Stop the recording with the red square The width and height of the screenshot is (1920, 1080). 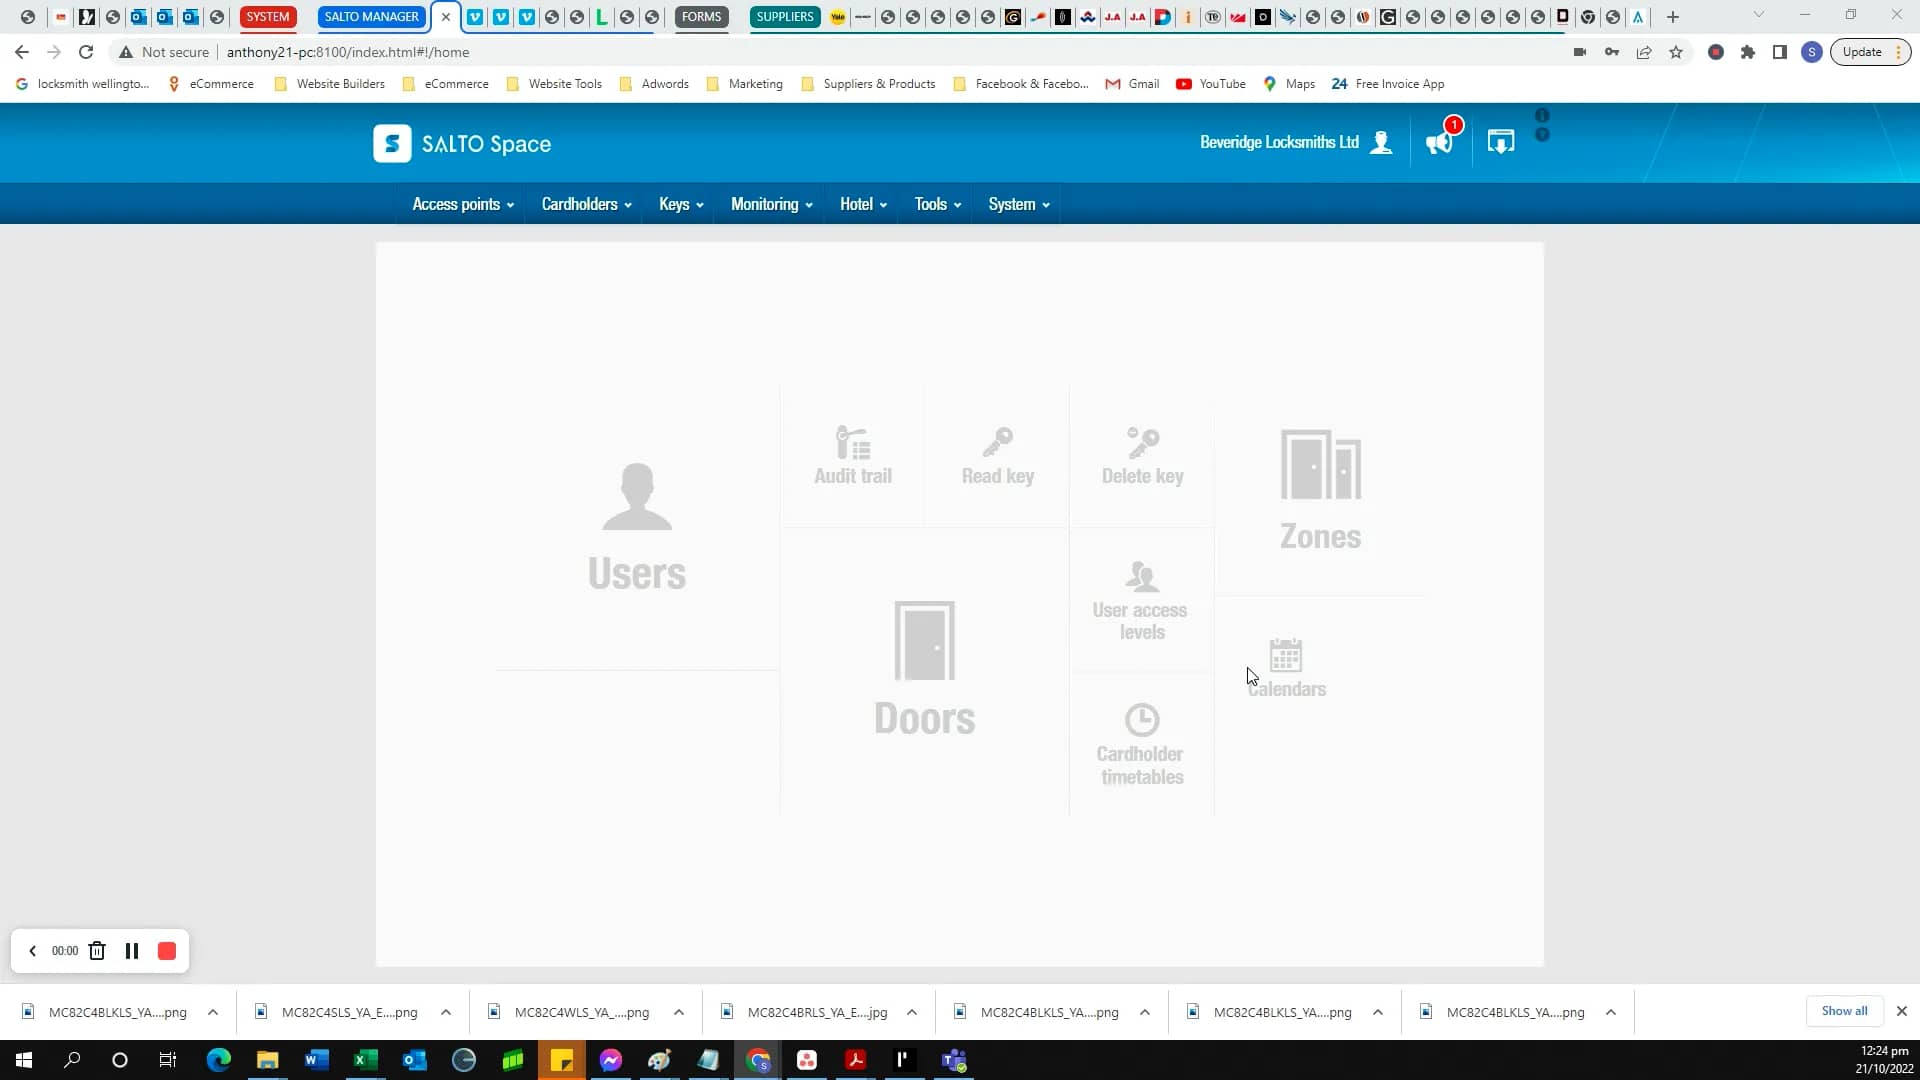pos(166,950)
